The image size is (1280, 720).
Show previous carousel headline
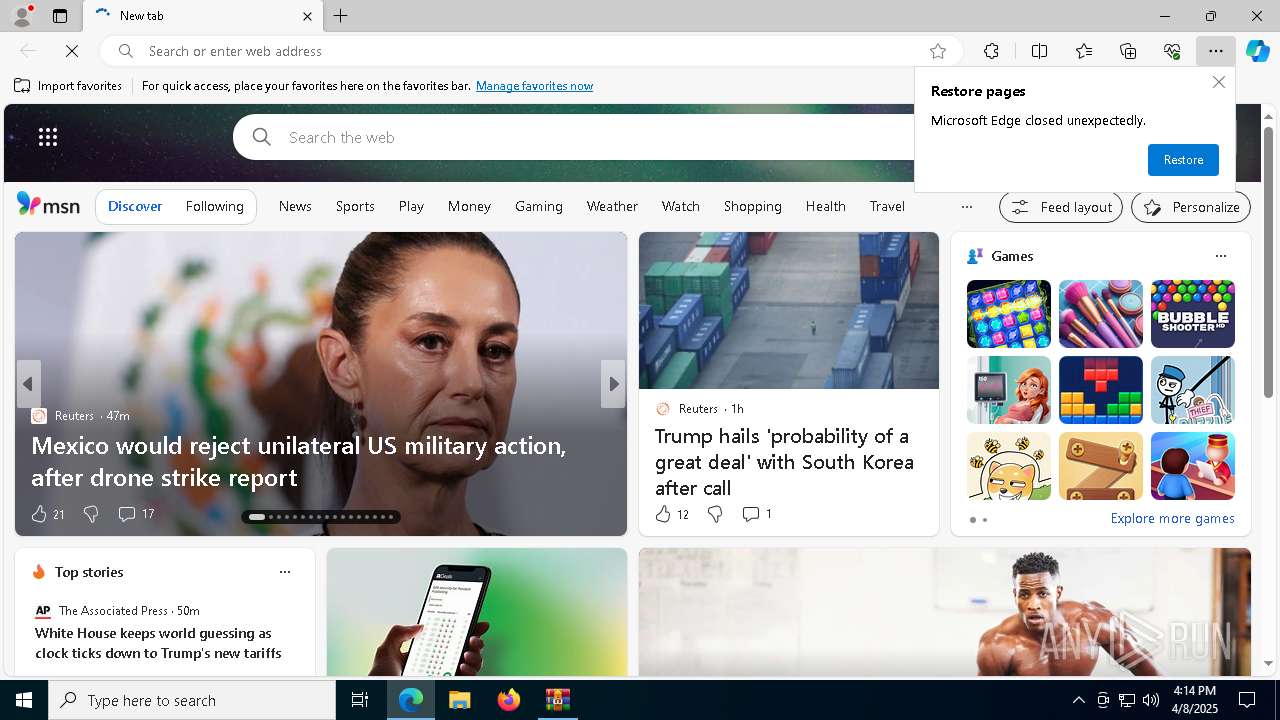click(x=28, y=384)
